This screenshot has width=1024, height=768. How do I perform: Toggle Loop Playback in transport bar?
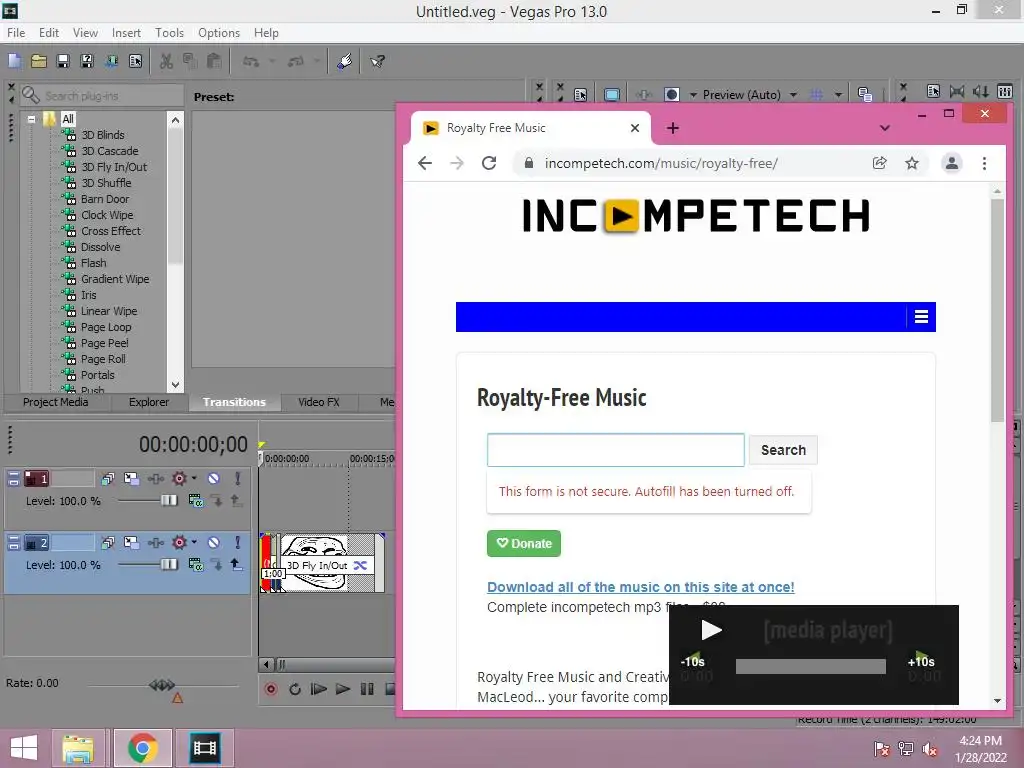point(295,689)
